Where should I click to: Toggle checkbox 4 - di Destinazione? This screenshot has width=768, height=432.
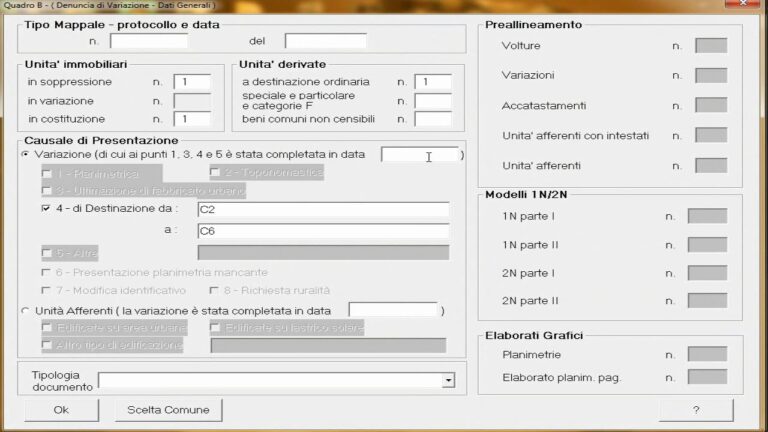(46, 208)
